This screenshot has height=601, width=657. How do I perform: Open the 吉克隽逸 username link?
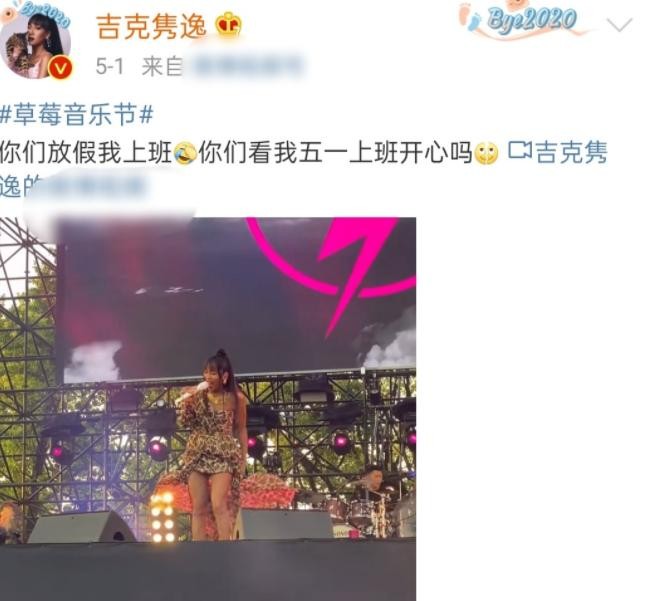[151, 26]
